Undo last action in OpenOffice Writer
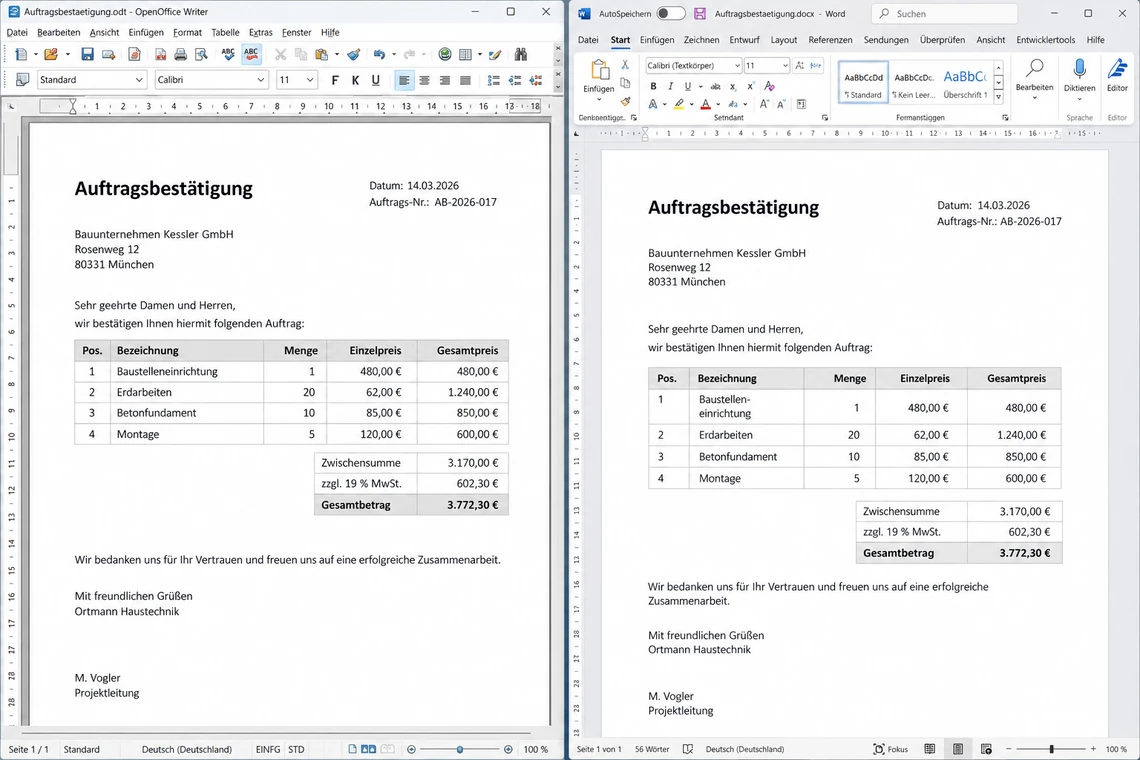This screenshot has width=1140, height=760. coord(379,55)
